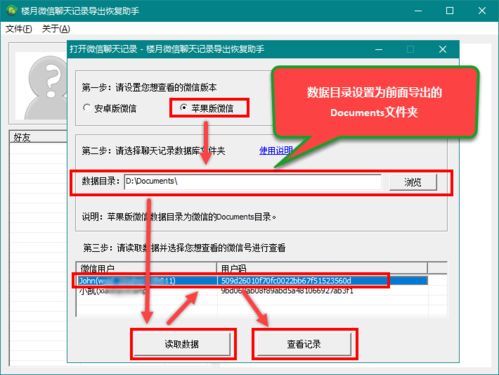Open the 使用说明 help link
This screenshot has height=375, width=499.
pos(276,151)
